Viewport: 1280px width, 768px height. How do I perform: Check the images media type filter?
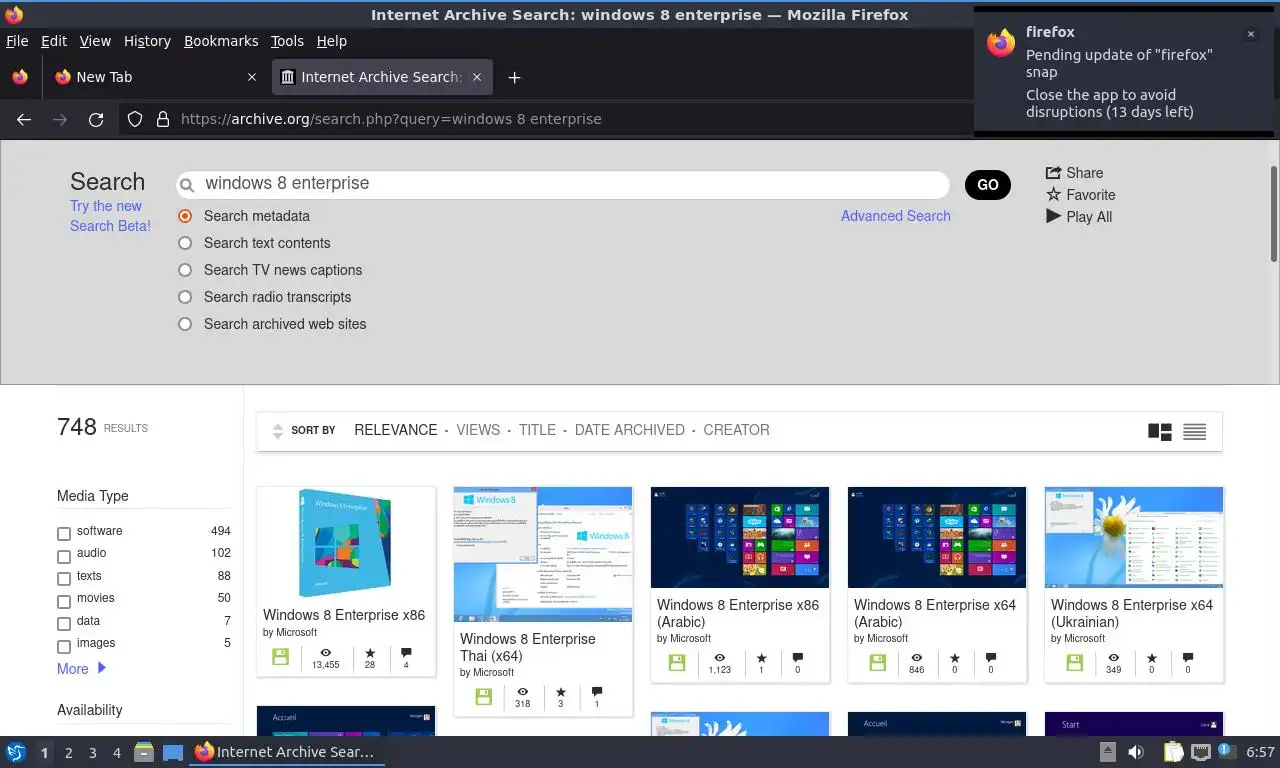(64, 647)
